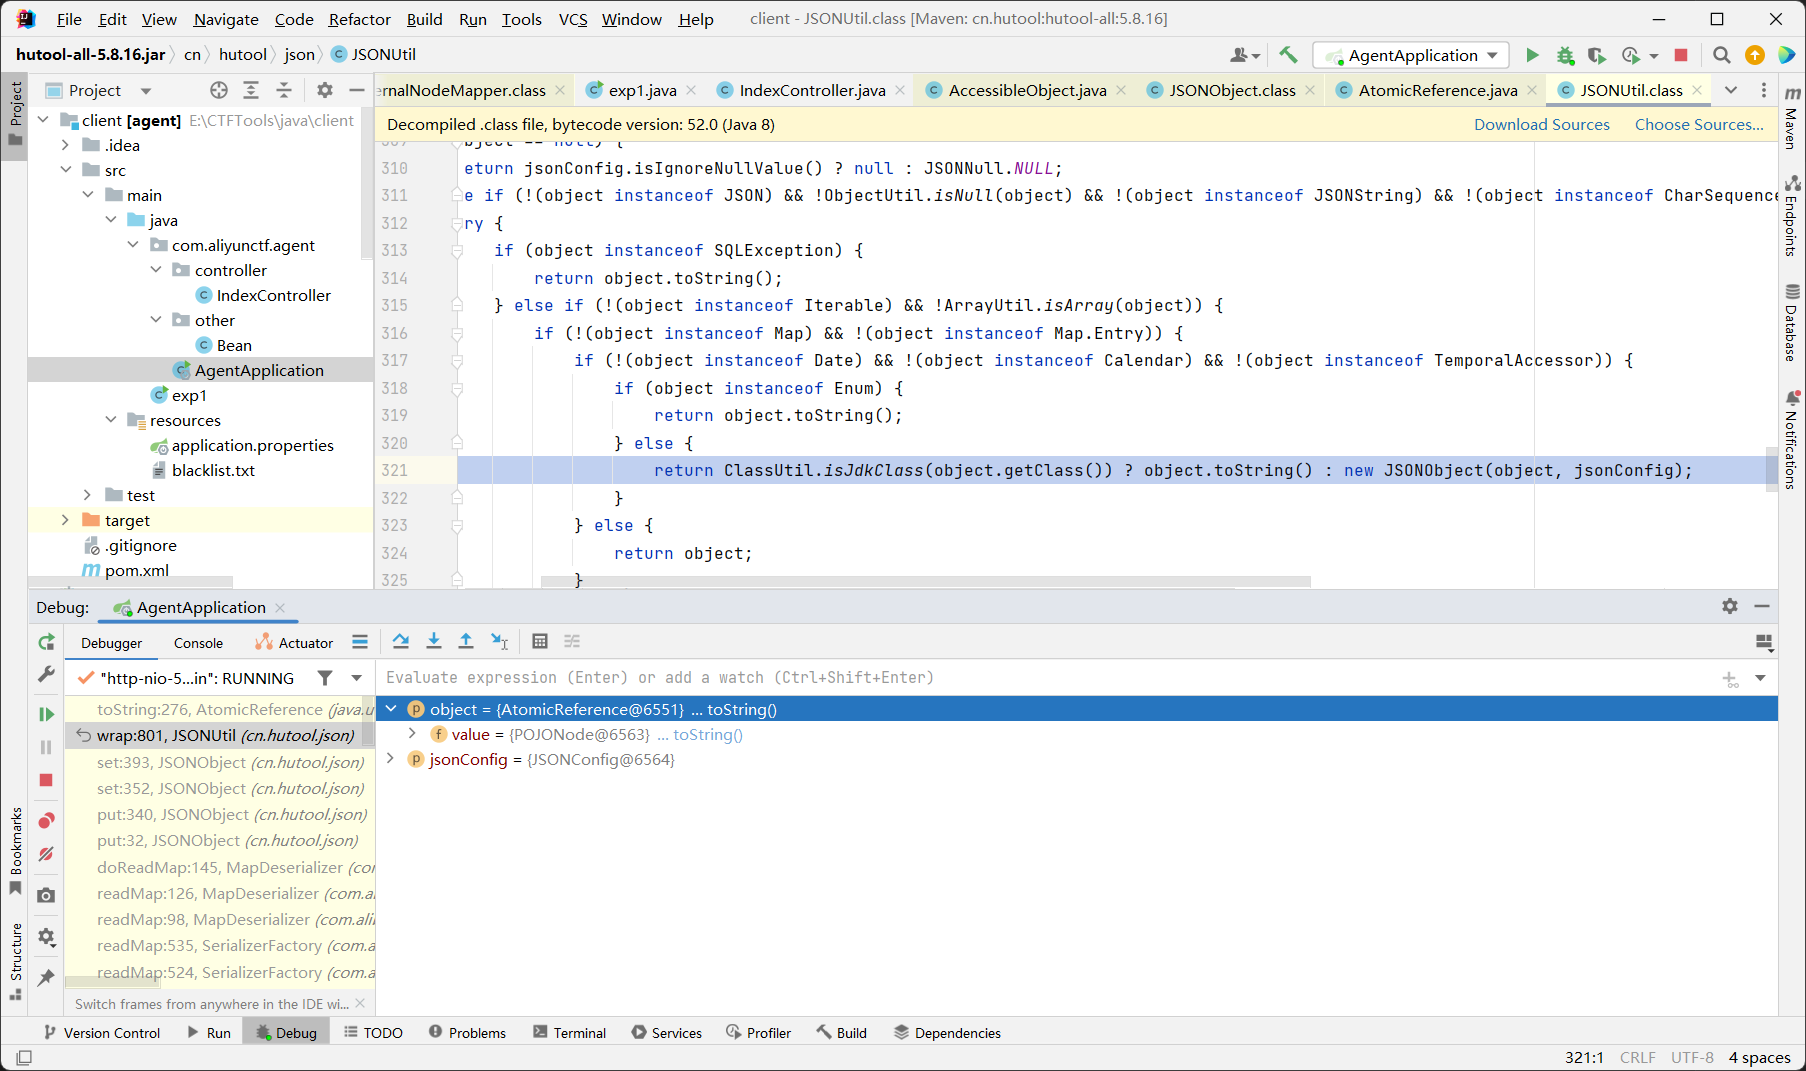This screenshot has width=1806, height=1071.
Task: Switch to the Console debug tab
Action: 198,643
